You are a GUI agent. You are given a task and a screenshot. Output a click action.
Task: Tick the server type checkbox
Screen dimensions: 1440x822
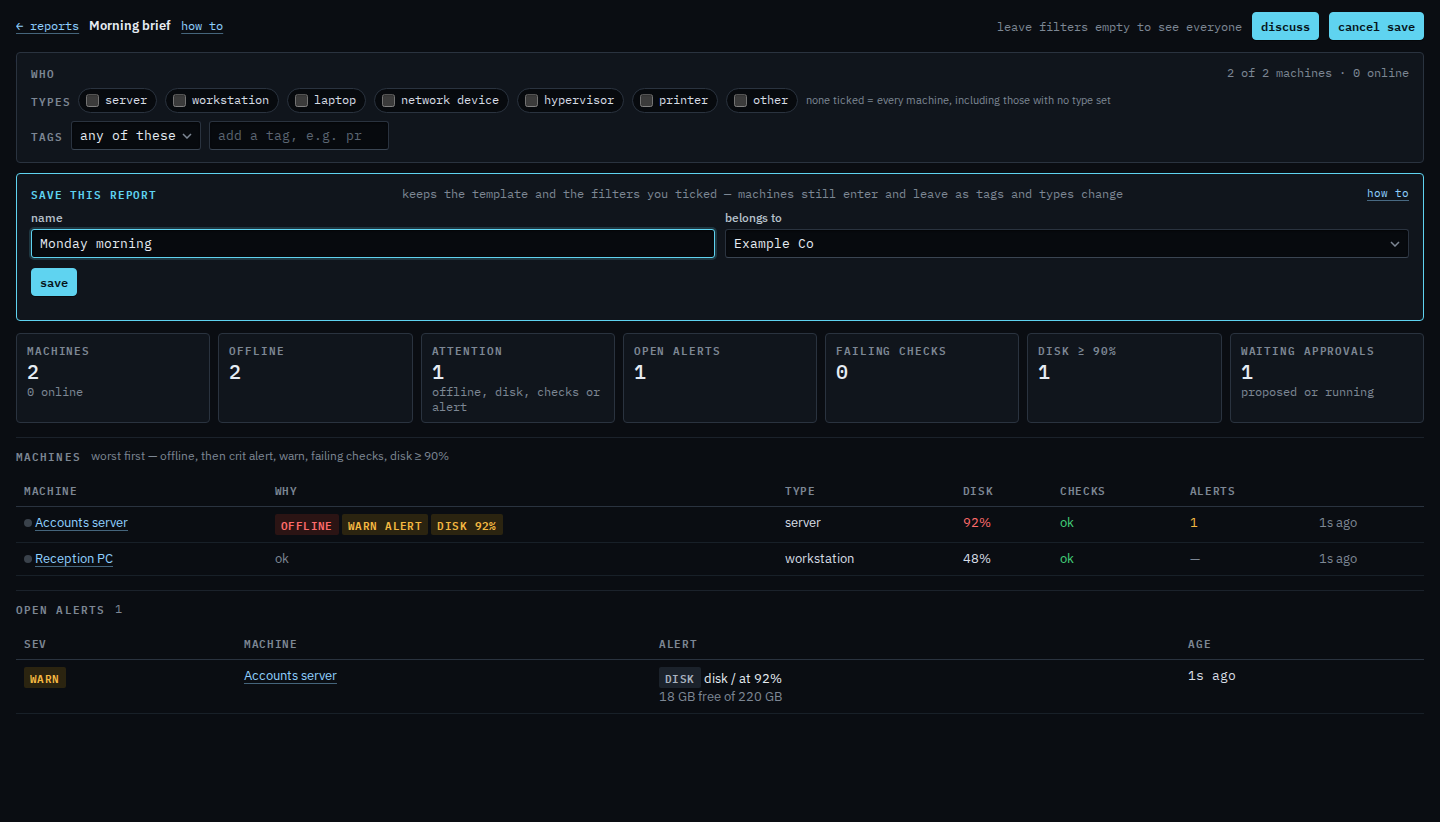[x=92, y=100]
